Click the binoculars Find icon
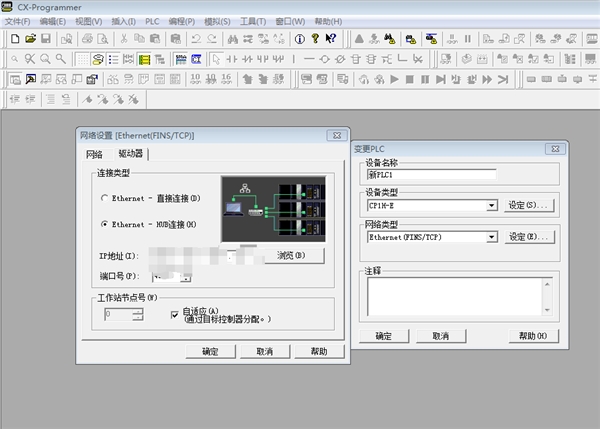This screenshot has width=600, height=429. click(x=233, y=39)
